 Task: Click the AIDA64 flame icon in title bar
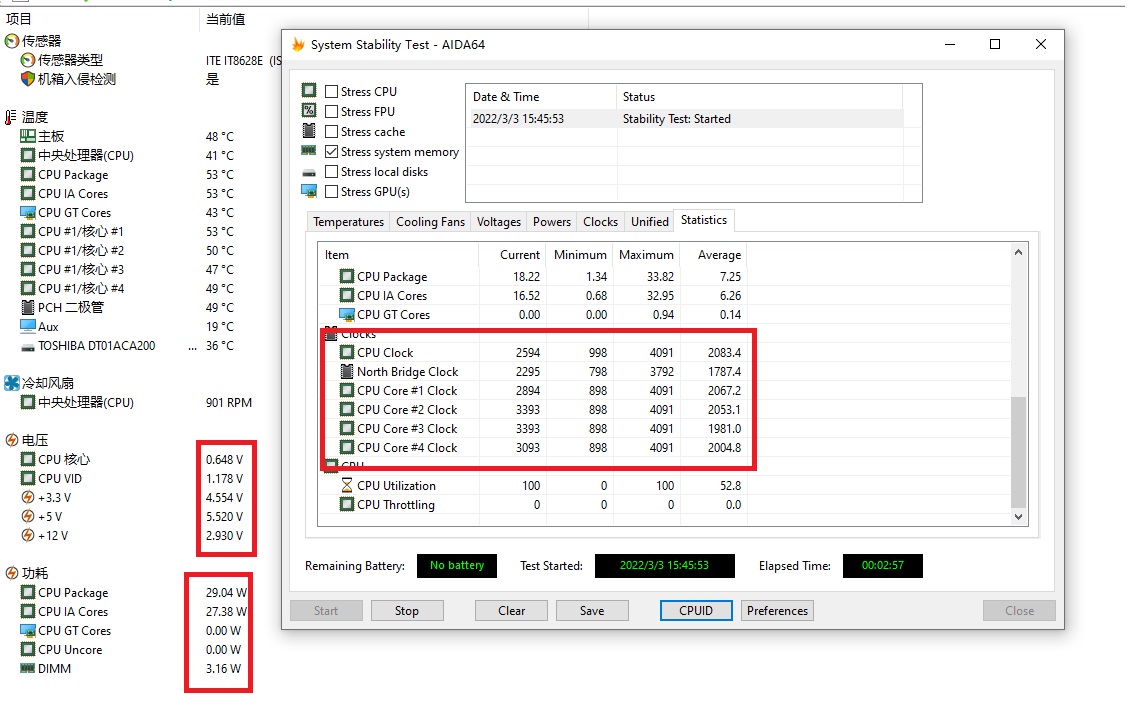coord(298,45)
